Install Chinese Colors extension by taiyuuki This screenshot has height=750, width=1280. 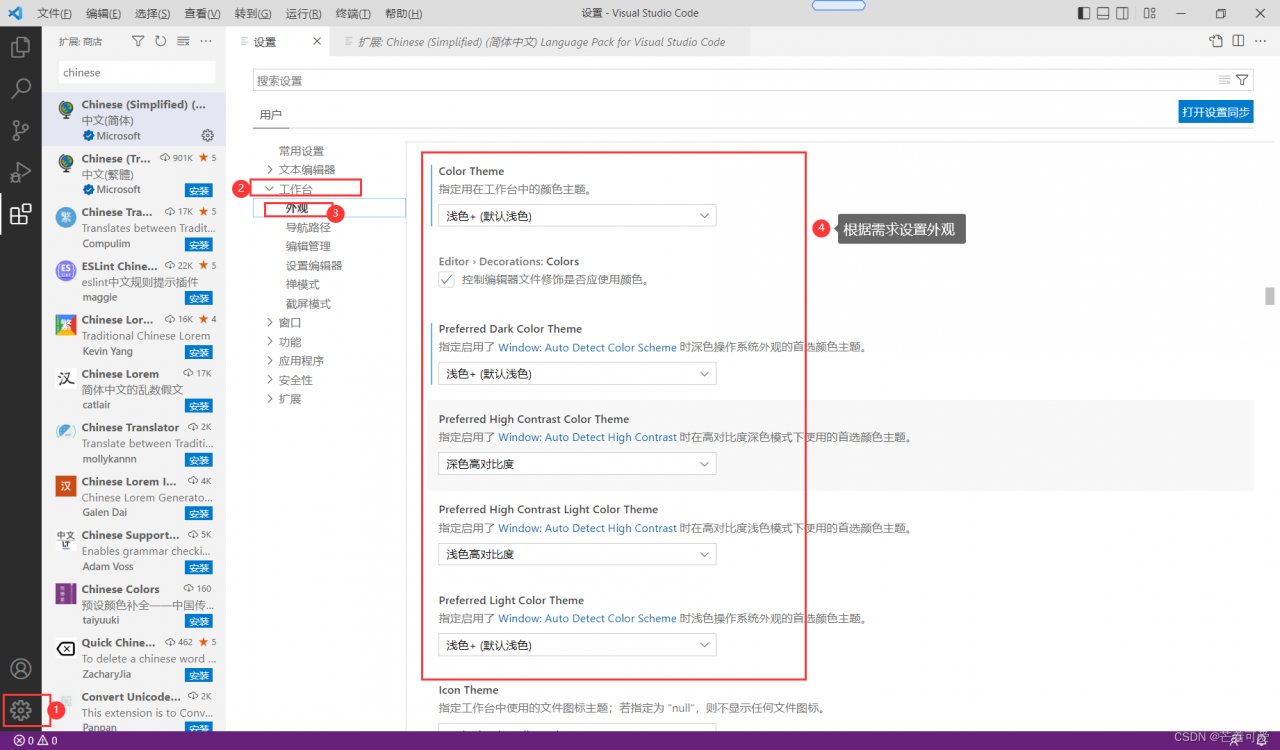coord(198,621)
